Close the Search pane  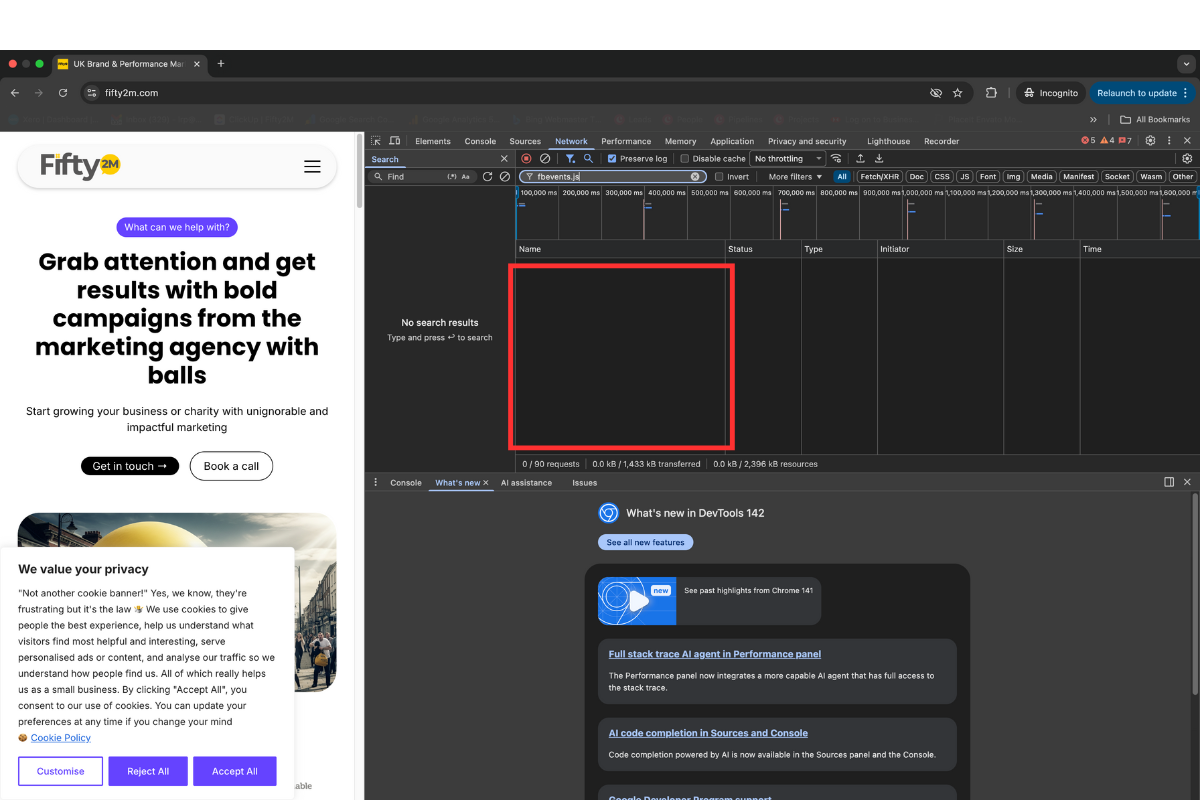[x=504, y=158]
